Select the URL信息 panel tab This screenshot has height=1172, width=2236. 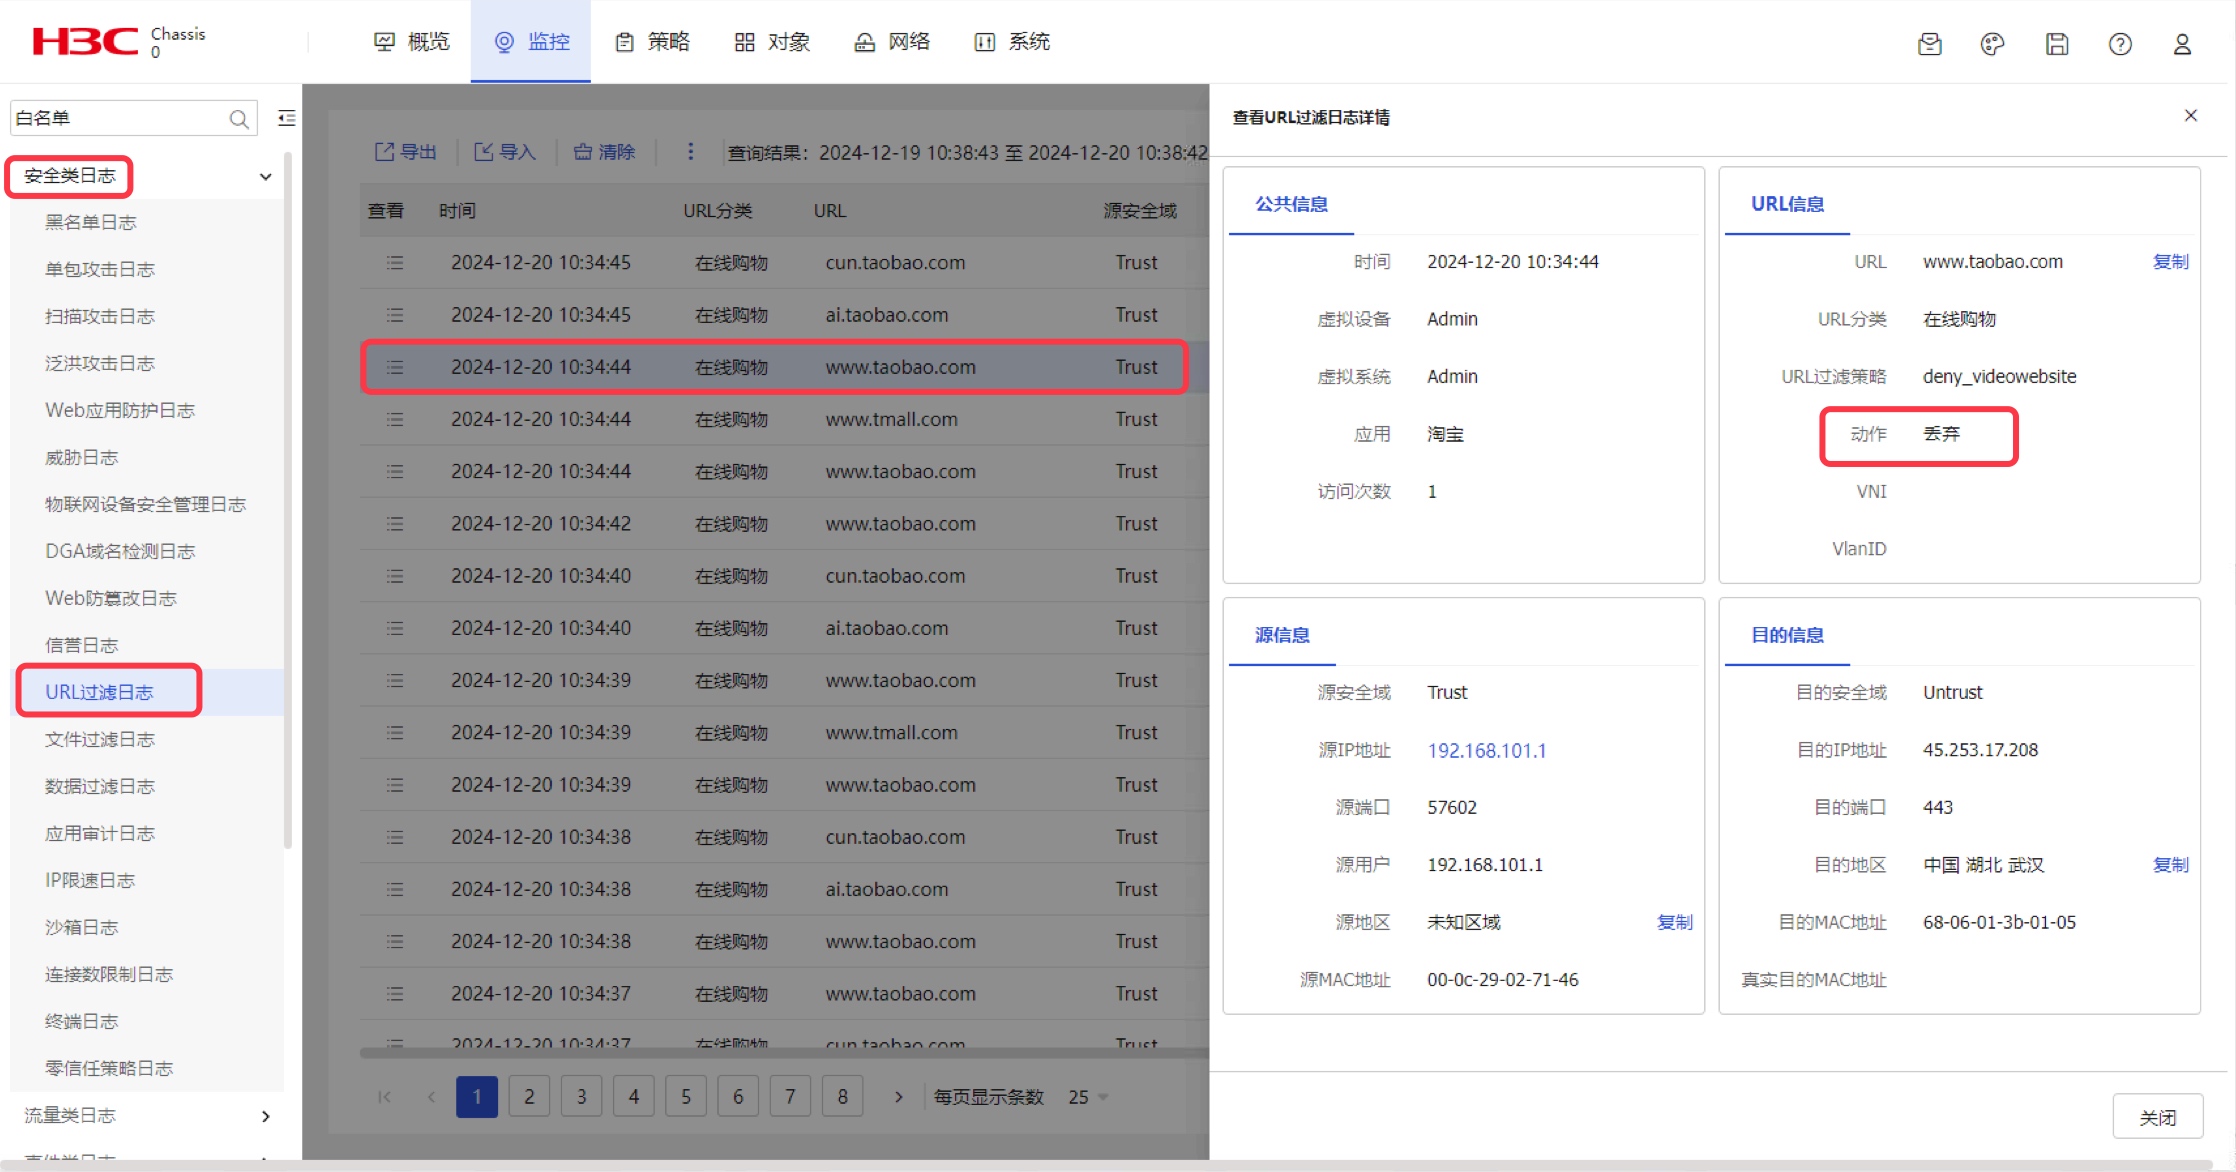[x=1787, y=204]
